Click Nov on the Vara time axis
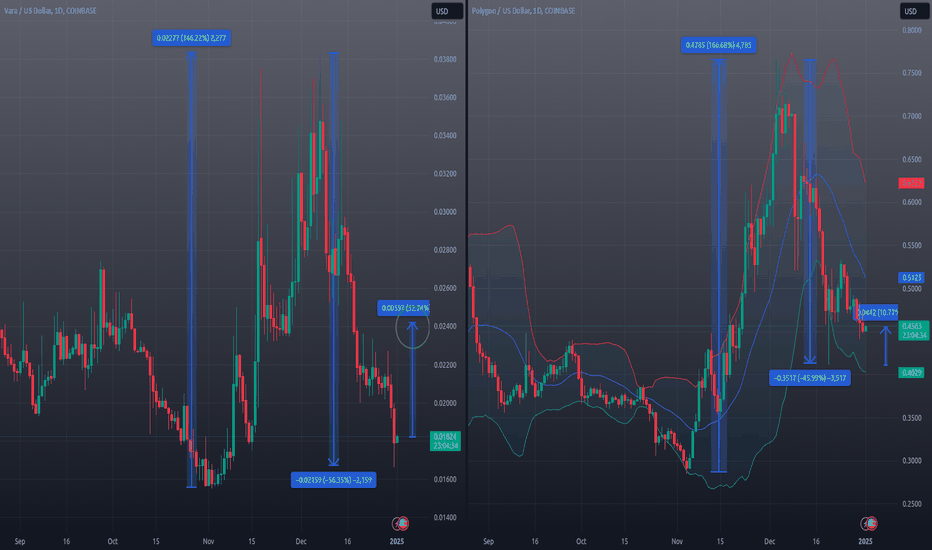This screenshot has width=932, height=550. 208,542
